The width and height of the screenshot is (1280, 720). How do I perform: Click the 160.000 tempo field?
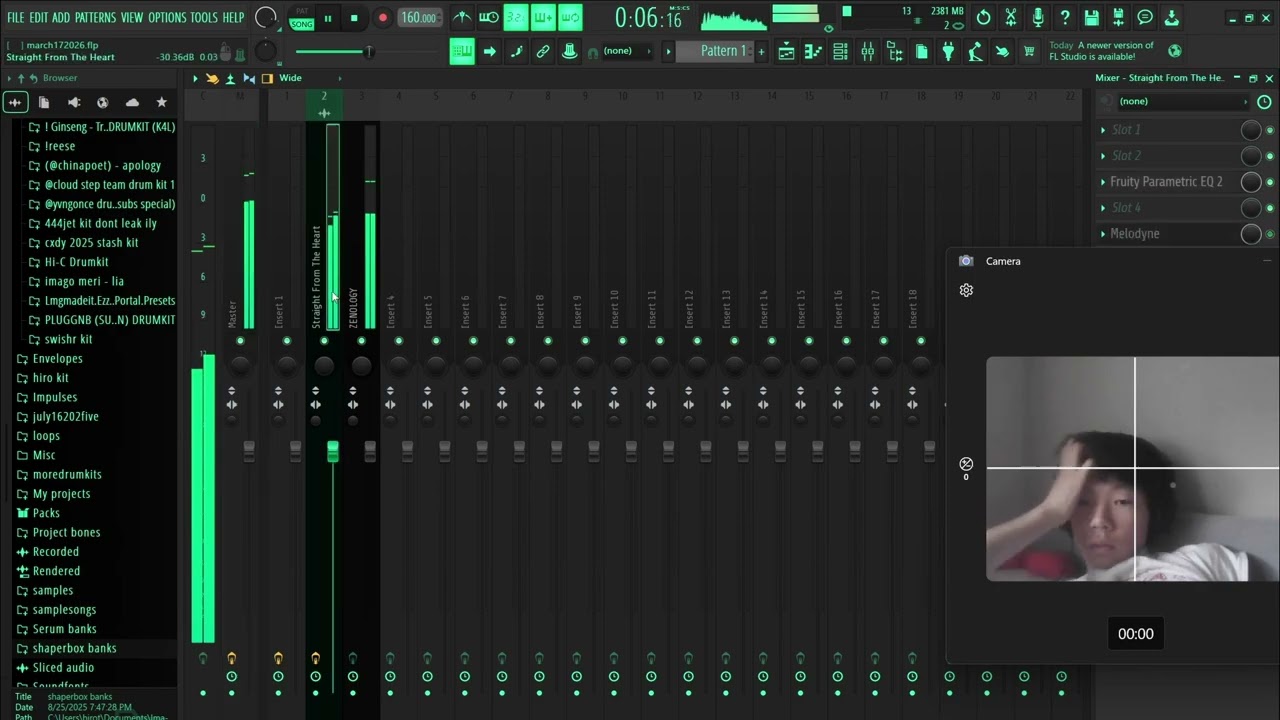(x=419, y=18)
